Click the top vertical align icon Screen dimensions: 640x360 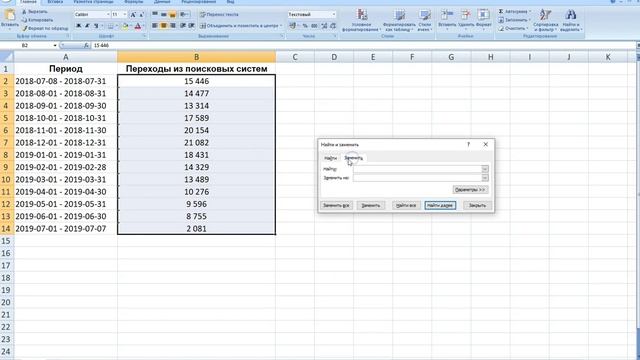(x=155, y=14)
